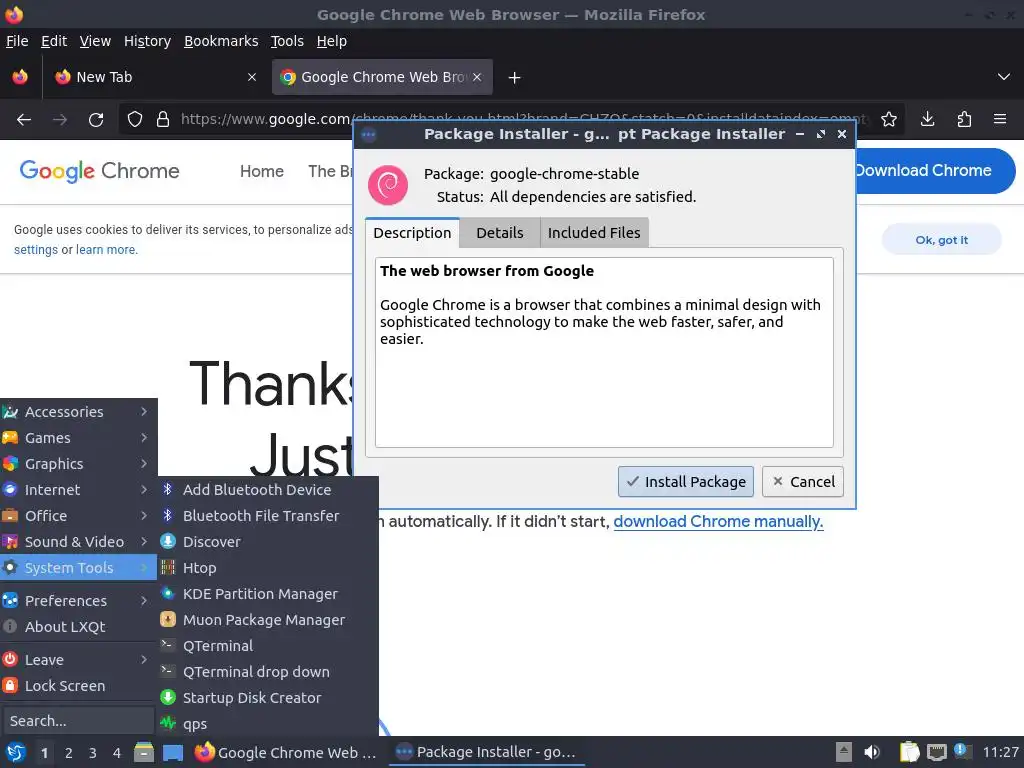Click the padlock site info icon
Screen dimensions: 1024x768
[163, 120]
